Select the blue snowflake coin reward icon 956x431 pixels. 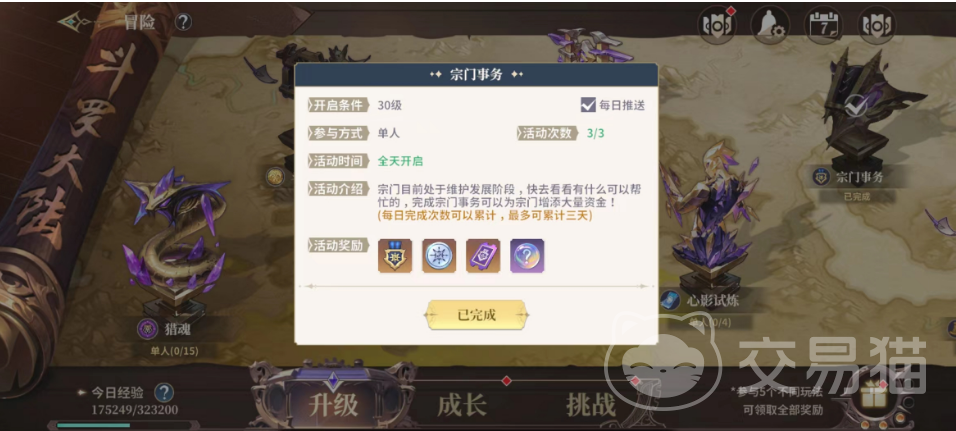click(439, 256)
